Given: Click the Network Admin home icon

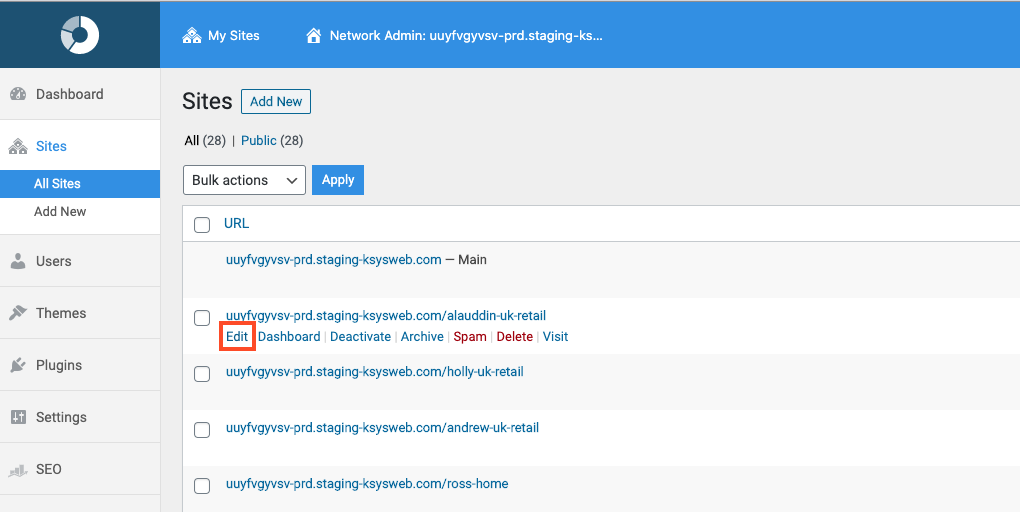Looking at the screenshot, I should tap(314, 35).
